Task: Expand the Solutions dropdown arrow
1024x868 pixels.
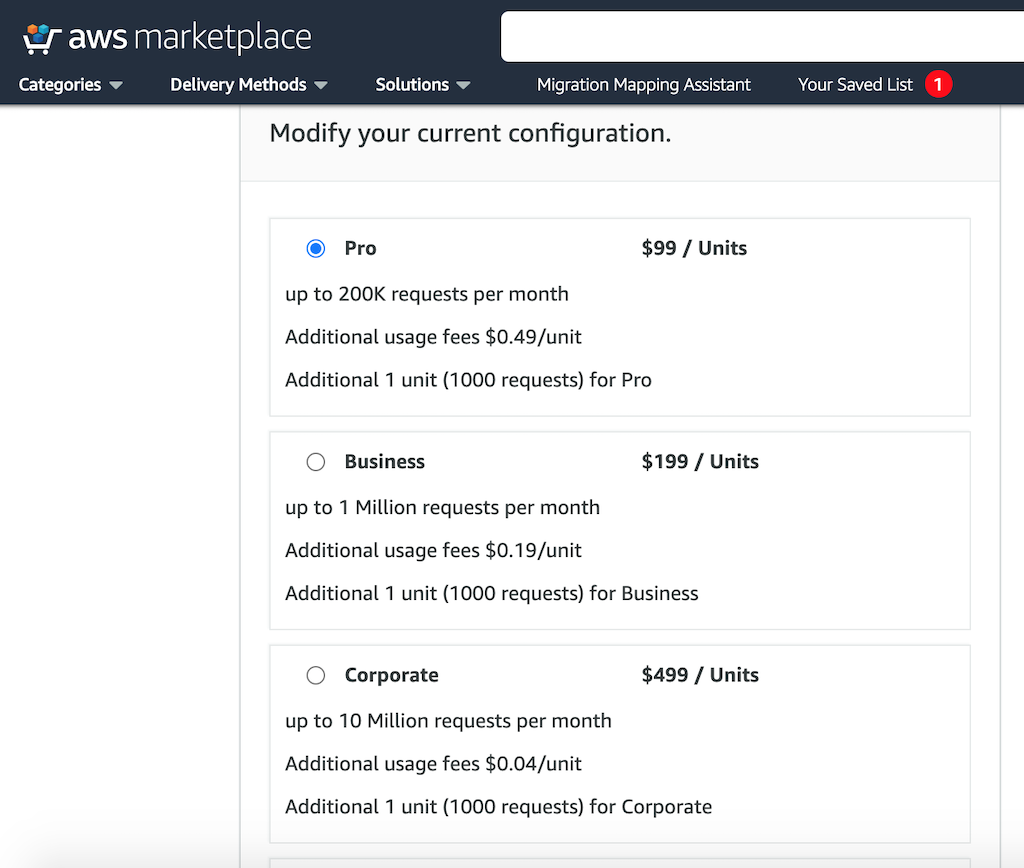Action: coord(463,86)
